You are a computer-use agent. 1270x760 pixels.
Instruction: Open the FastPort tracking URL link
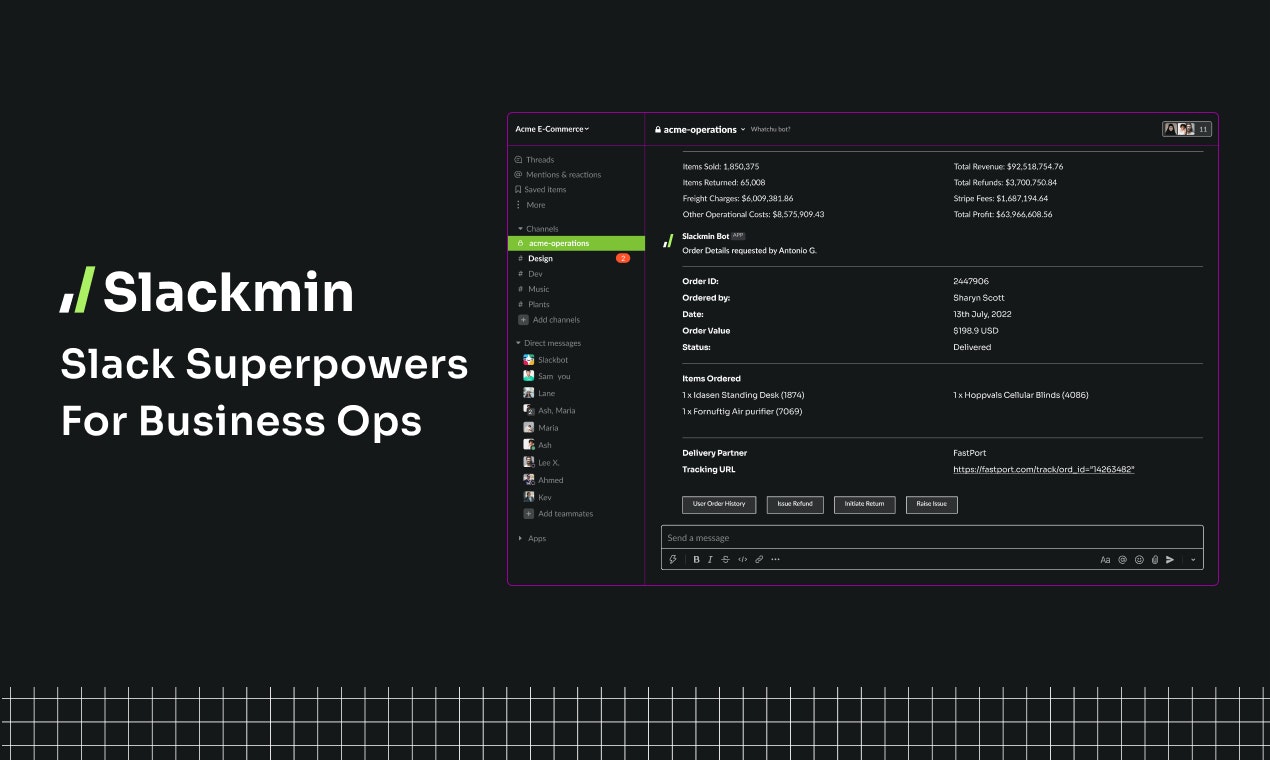coord(1043,469)
